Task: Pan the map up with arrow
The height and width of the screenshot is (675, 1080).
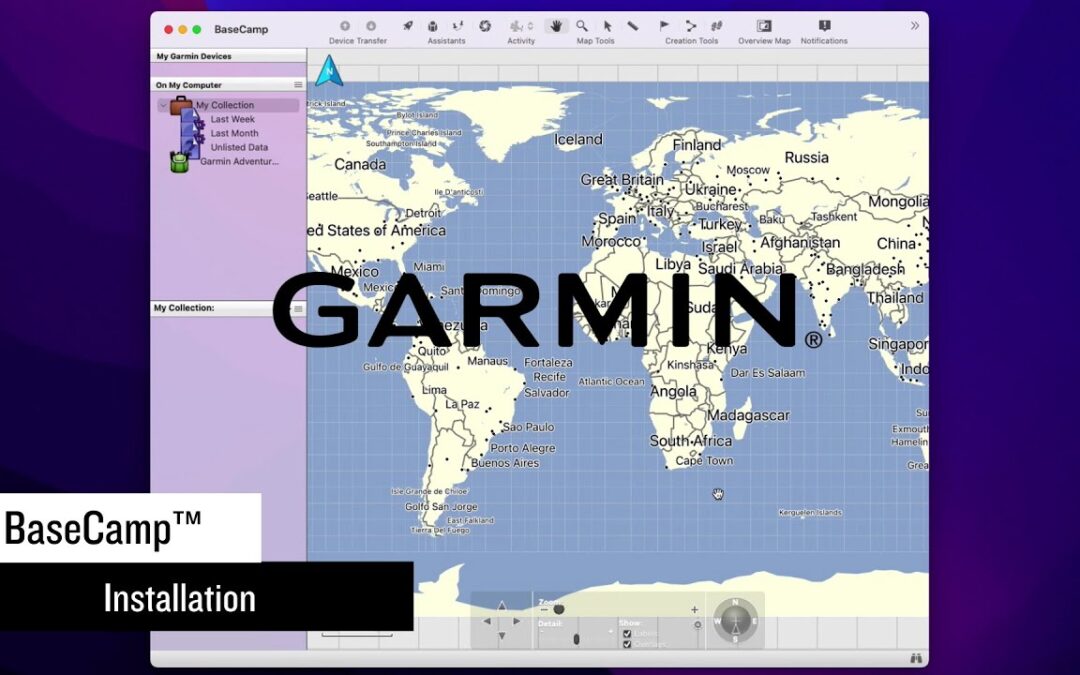Action: [x=502, y=606]
